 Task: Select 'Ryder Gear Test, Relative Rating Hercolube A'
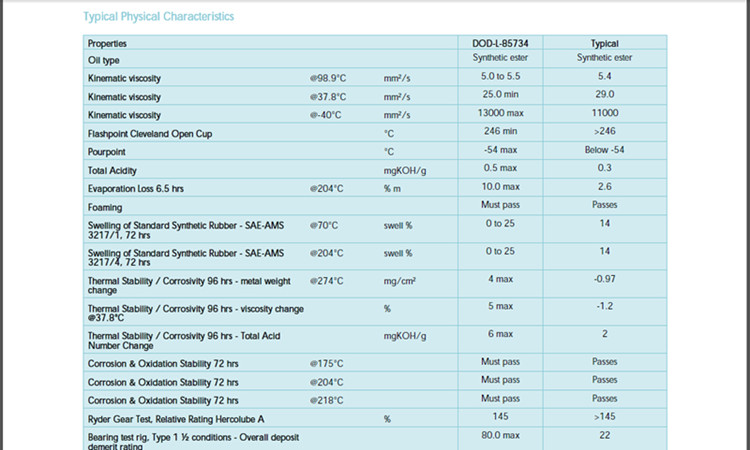coord(176,419)
